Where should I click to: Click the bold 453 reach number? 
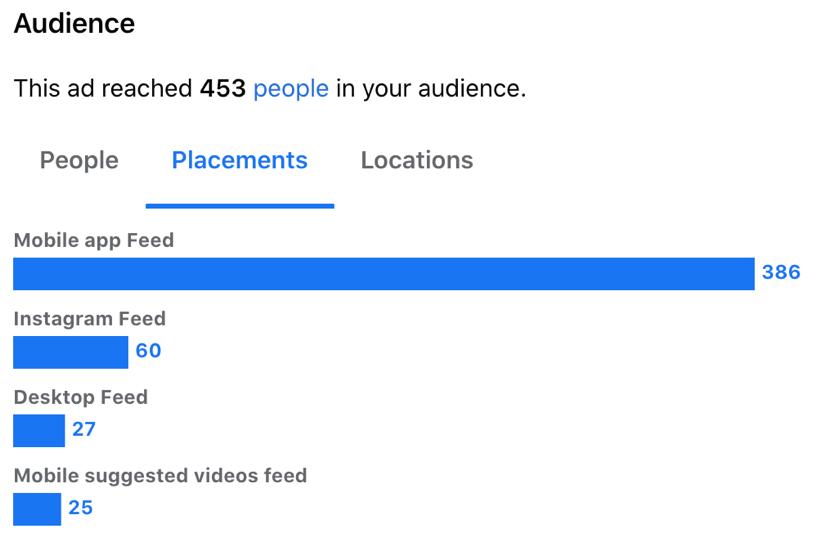(223, 88)
